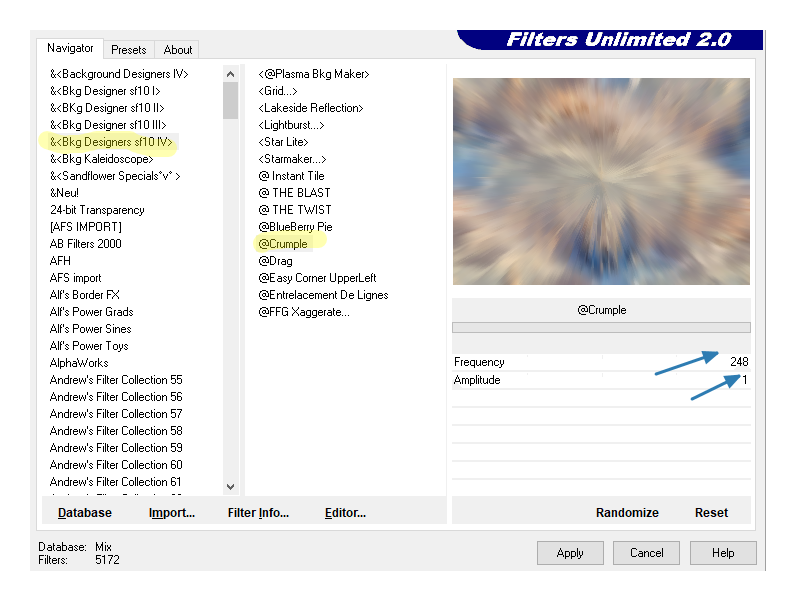Click Reset for filter settings
Viewport: 796px width, 601px height.
711,513
